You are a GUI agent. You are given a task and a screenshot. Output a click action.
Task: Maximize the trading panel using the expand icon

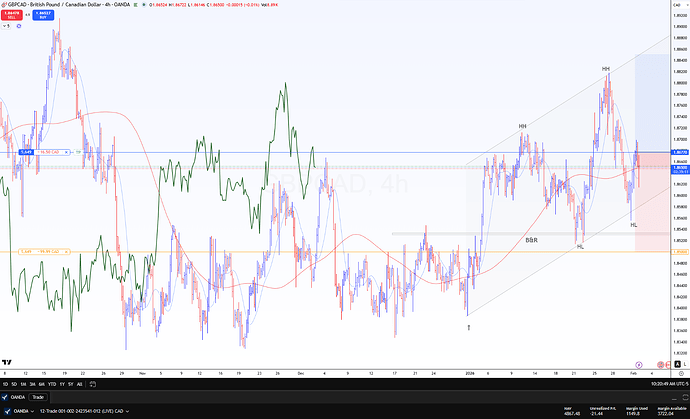[x=685, y=397]
